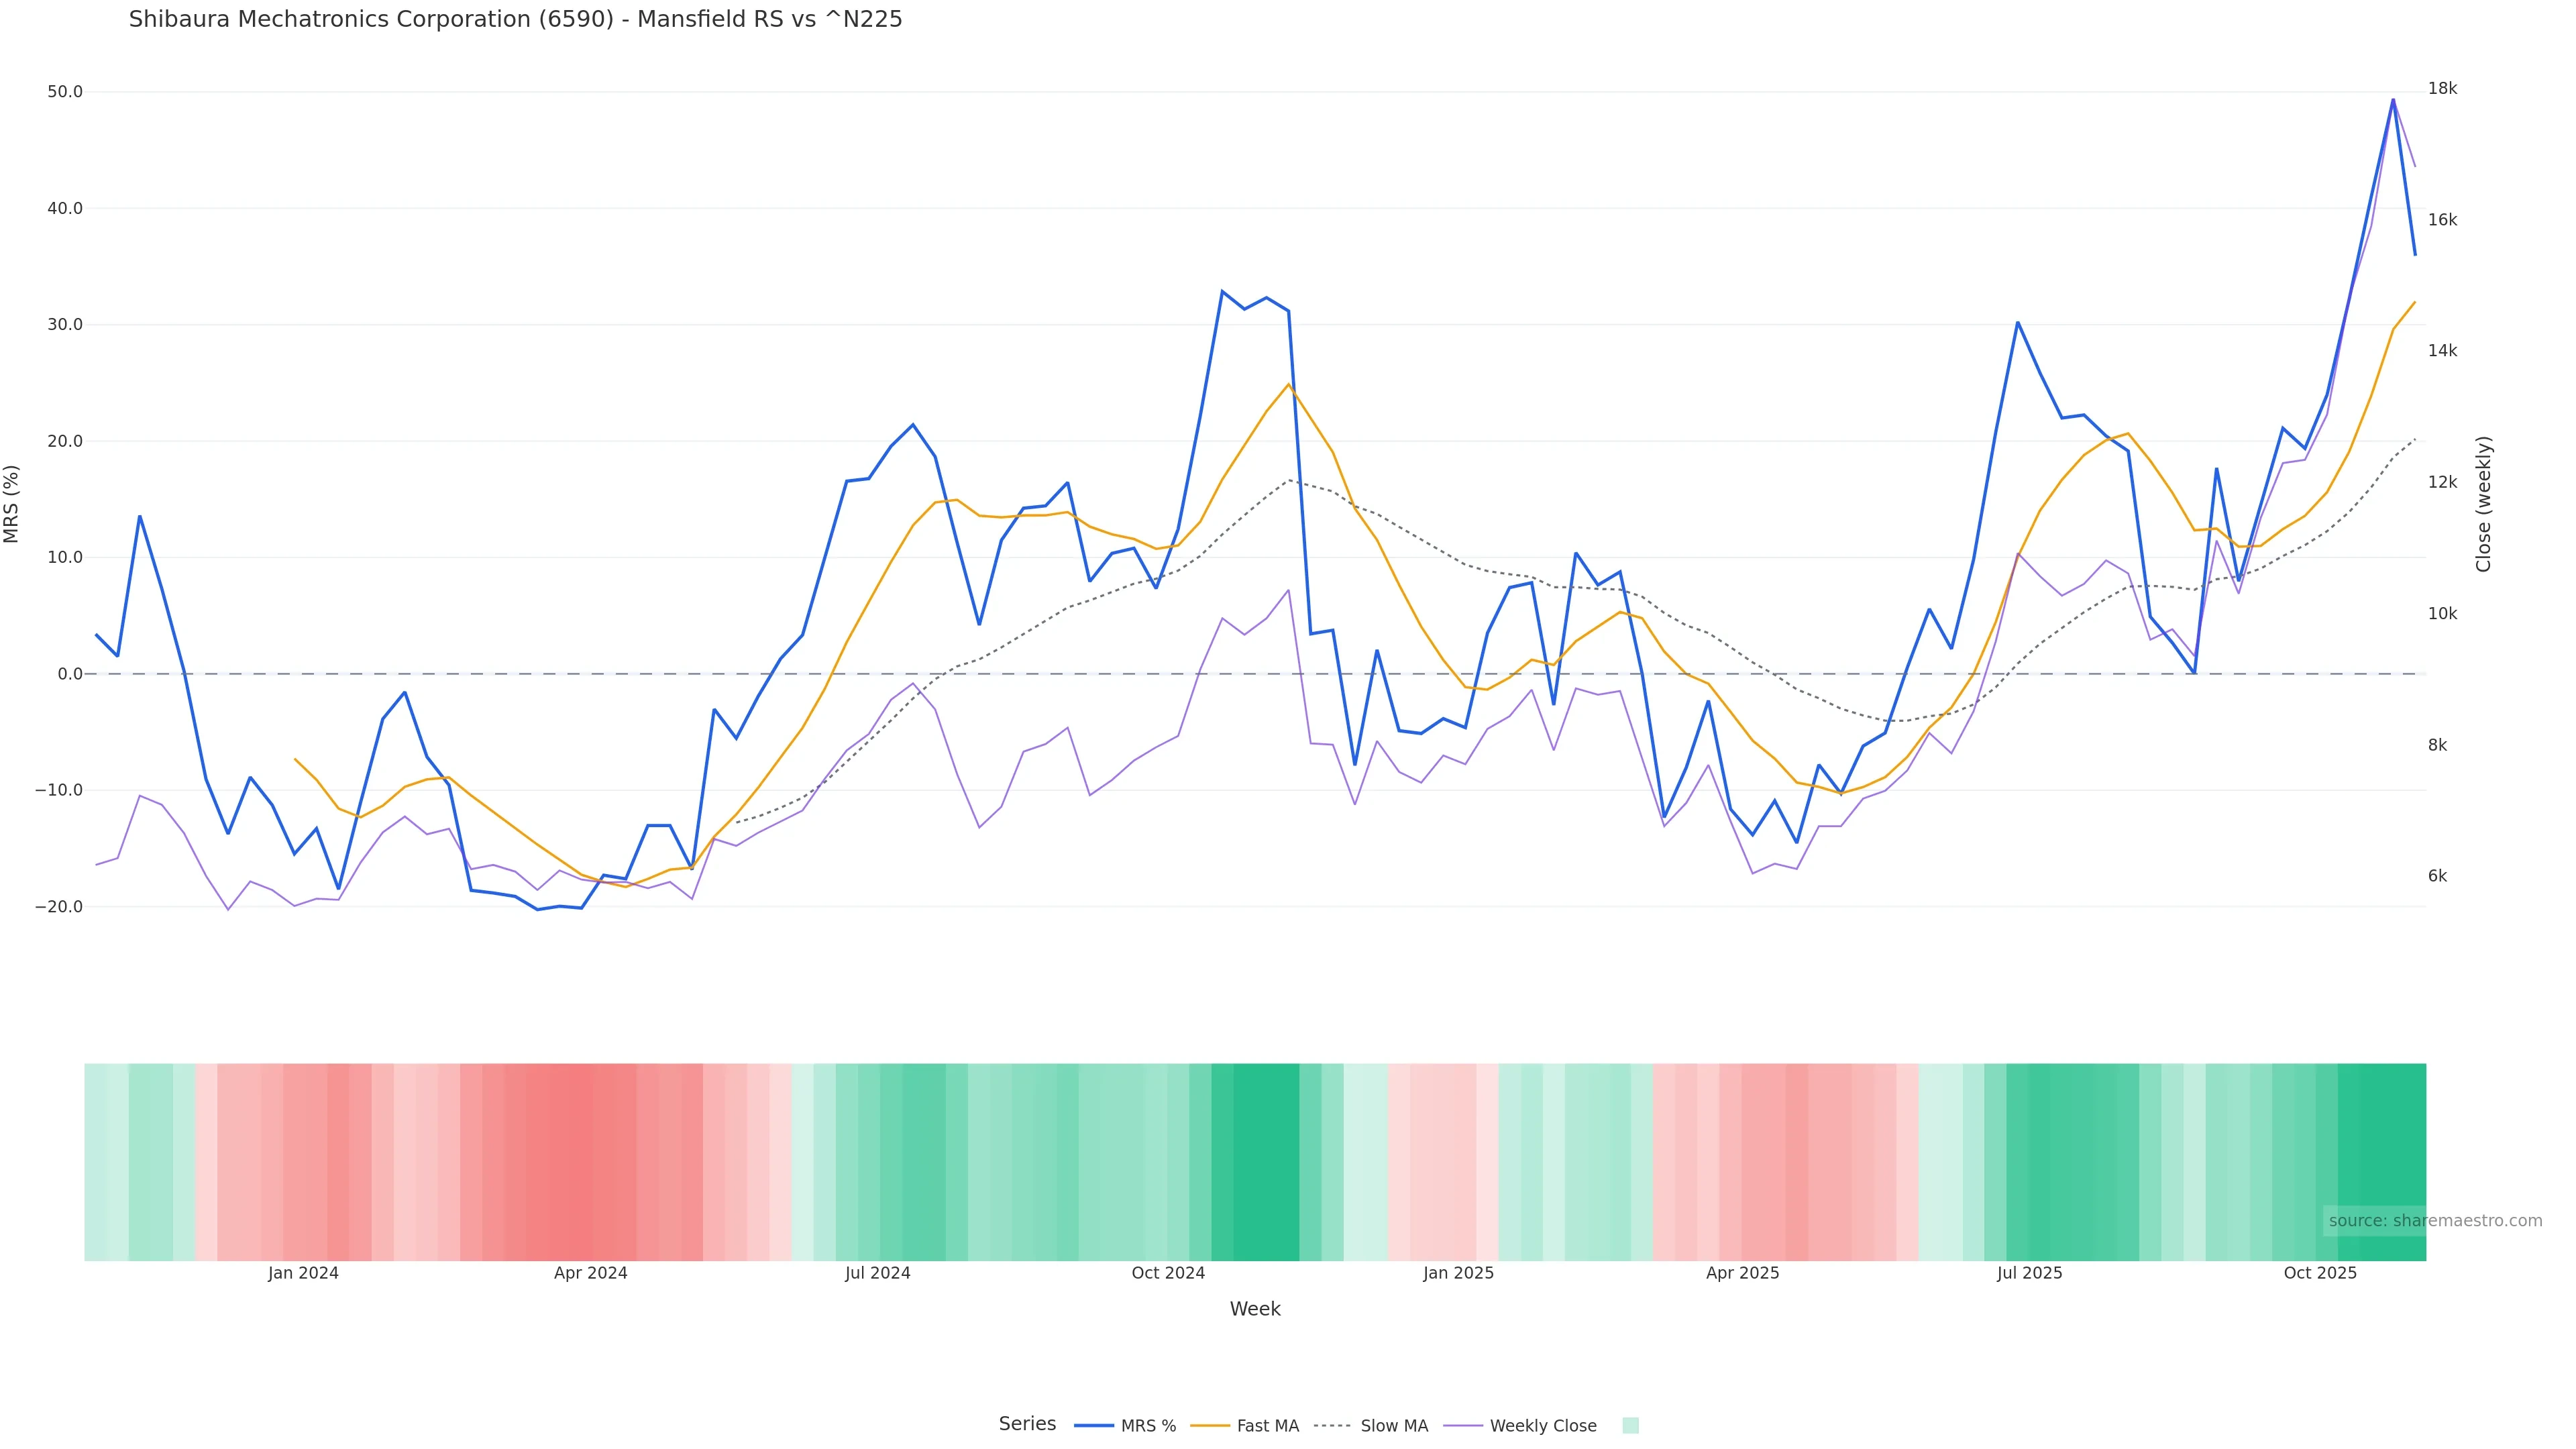The image size is (2576, 1449).
Task: Click the MRS peak point near October 2025
Action: click(2393, 99)
